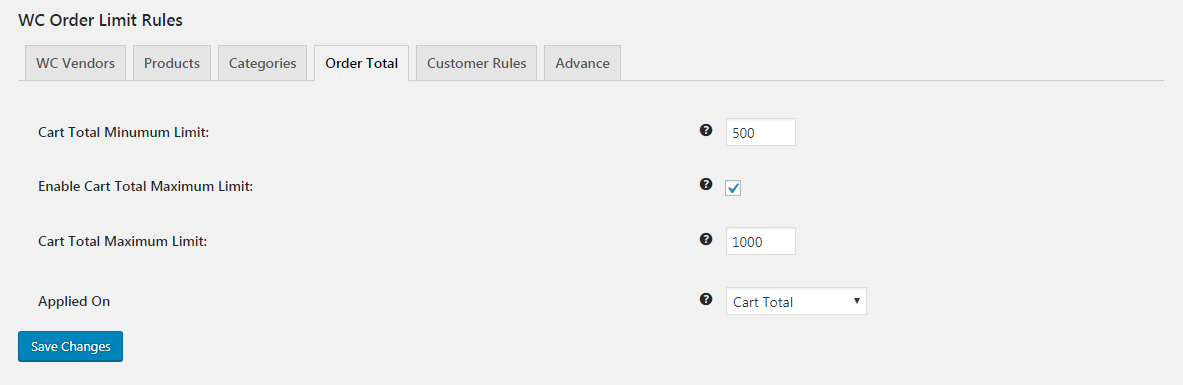Click the Save Changes button

click(x=71, y=346)
